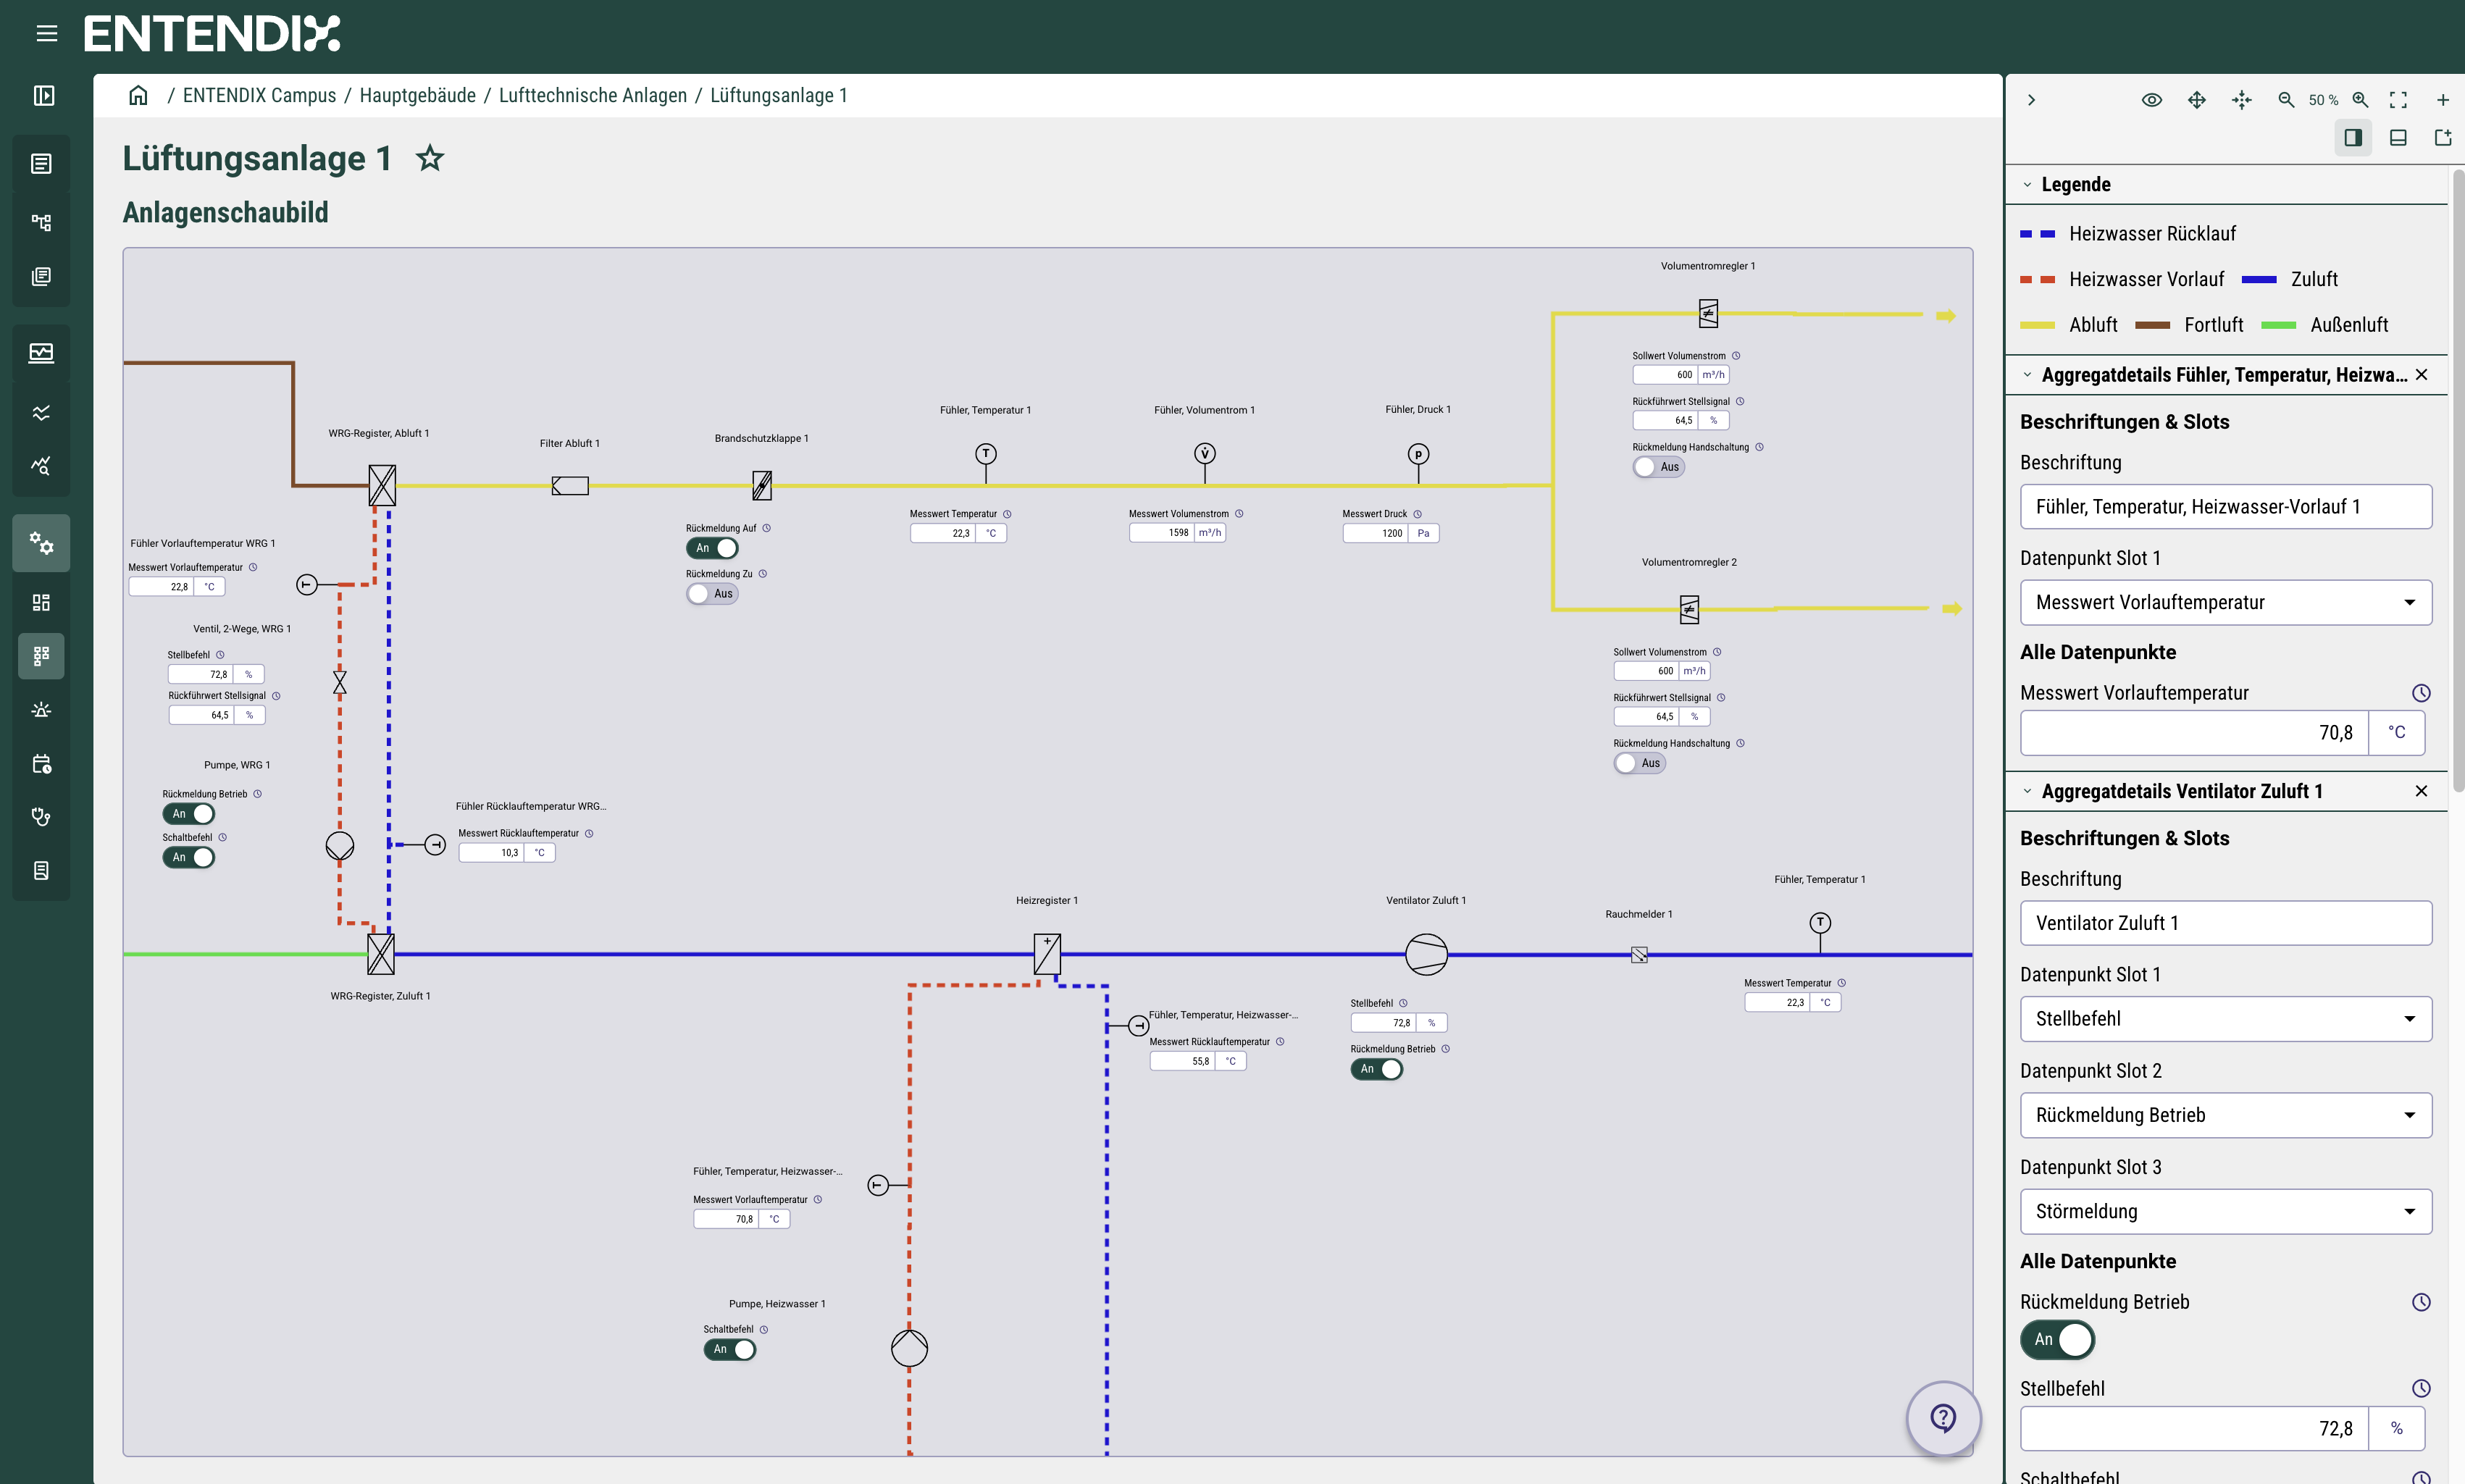This screenshot has width=2465, height=1484.
Task: Click the eye icon to toggle view mode
Action: [2152, 99]
